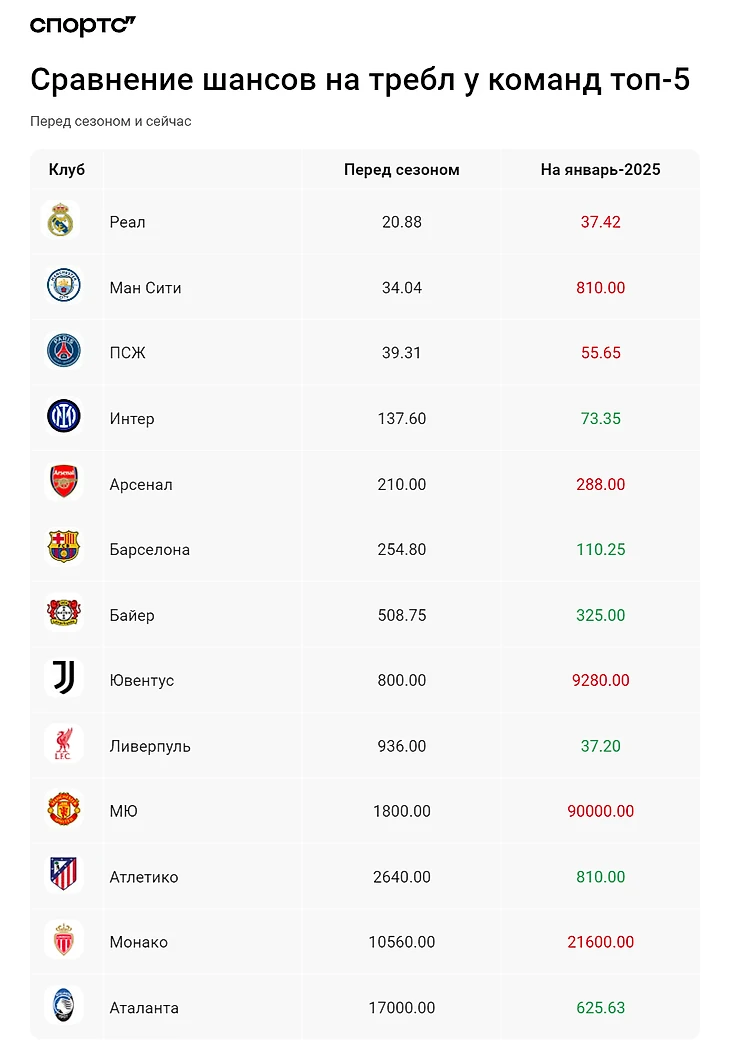
Task: Click the Bayer Leverkusen club crest
Action: pyautogui.click(x=63, y=614)
